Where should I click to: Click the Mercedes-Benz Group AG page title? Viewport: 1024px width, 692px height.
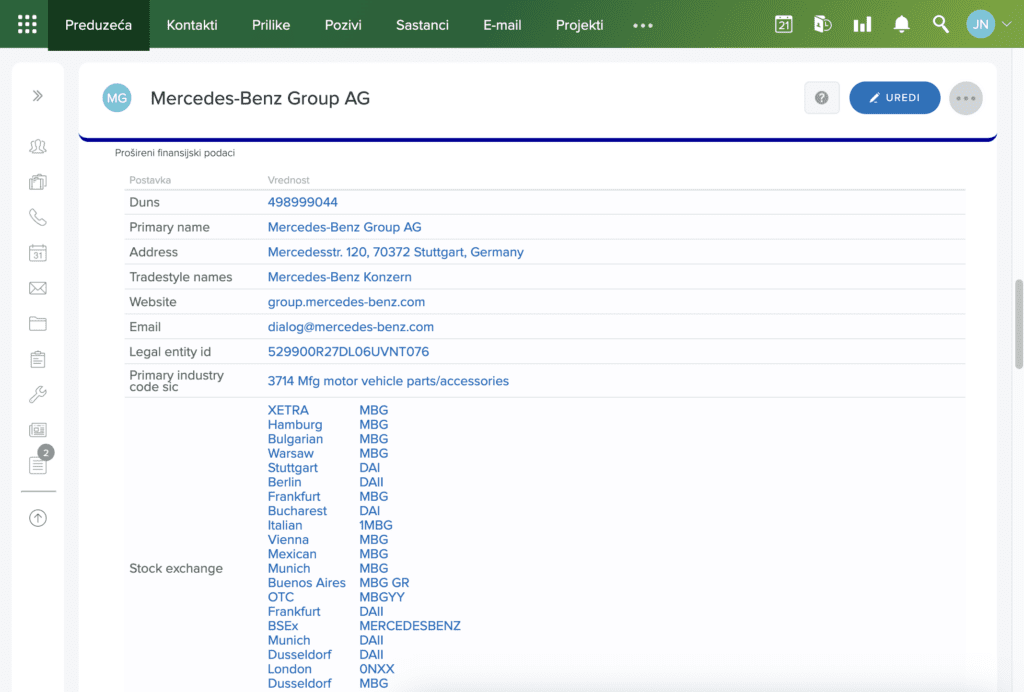click(260, 98)
